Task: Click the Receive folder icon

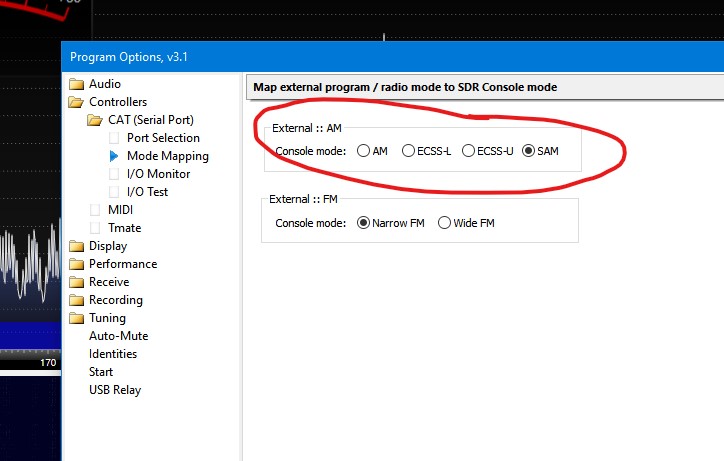Action: tap(76, 282)
